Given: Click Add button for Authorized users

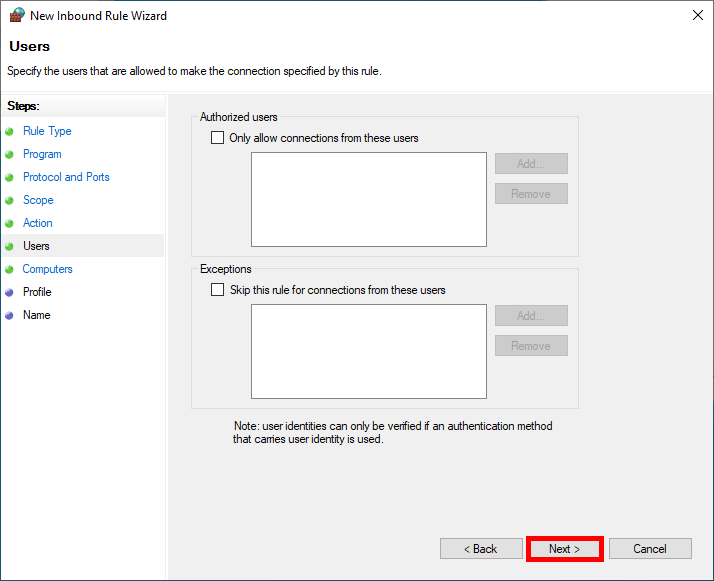Looking at the screenshot, I should (531, 163).
